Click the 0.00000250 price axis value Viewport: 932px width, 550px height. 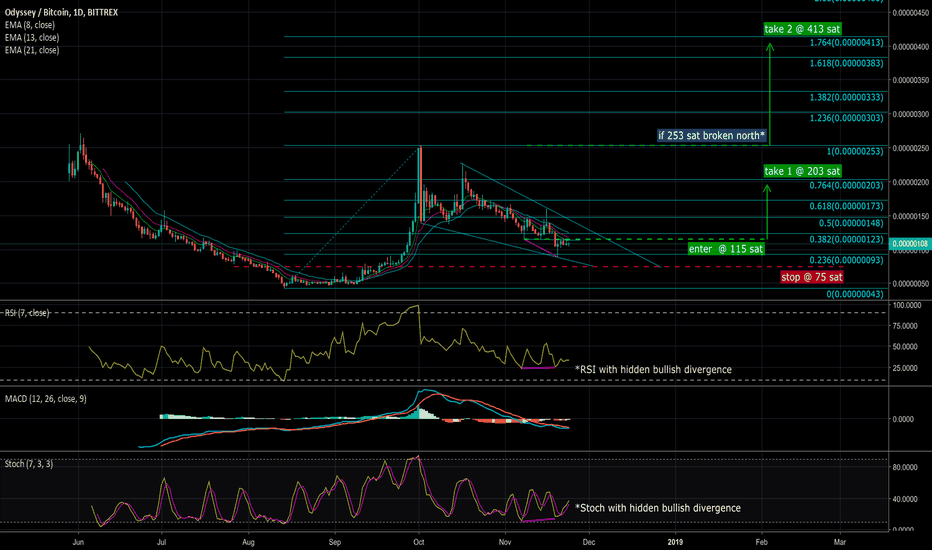coord(911,147)
